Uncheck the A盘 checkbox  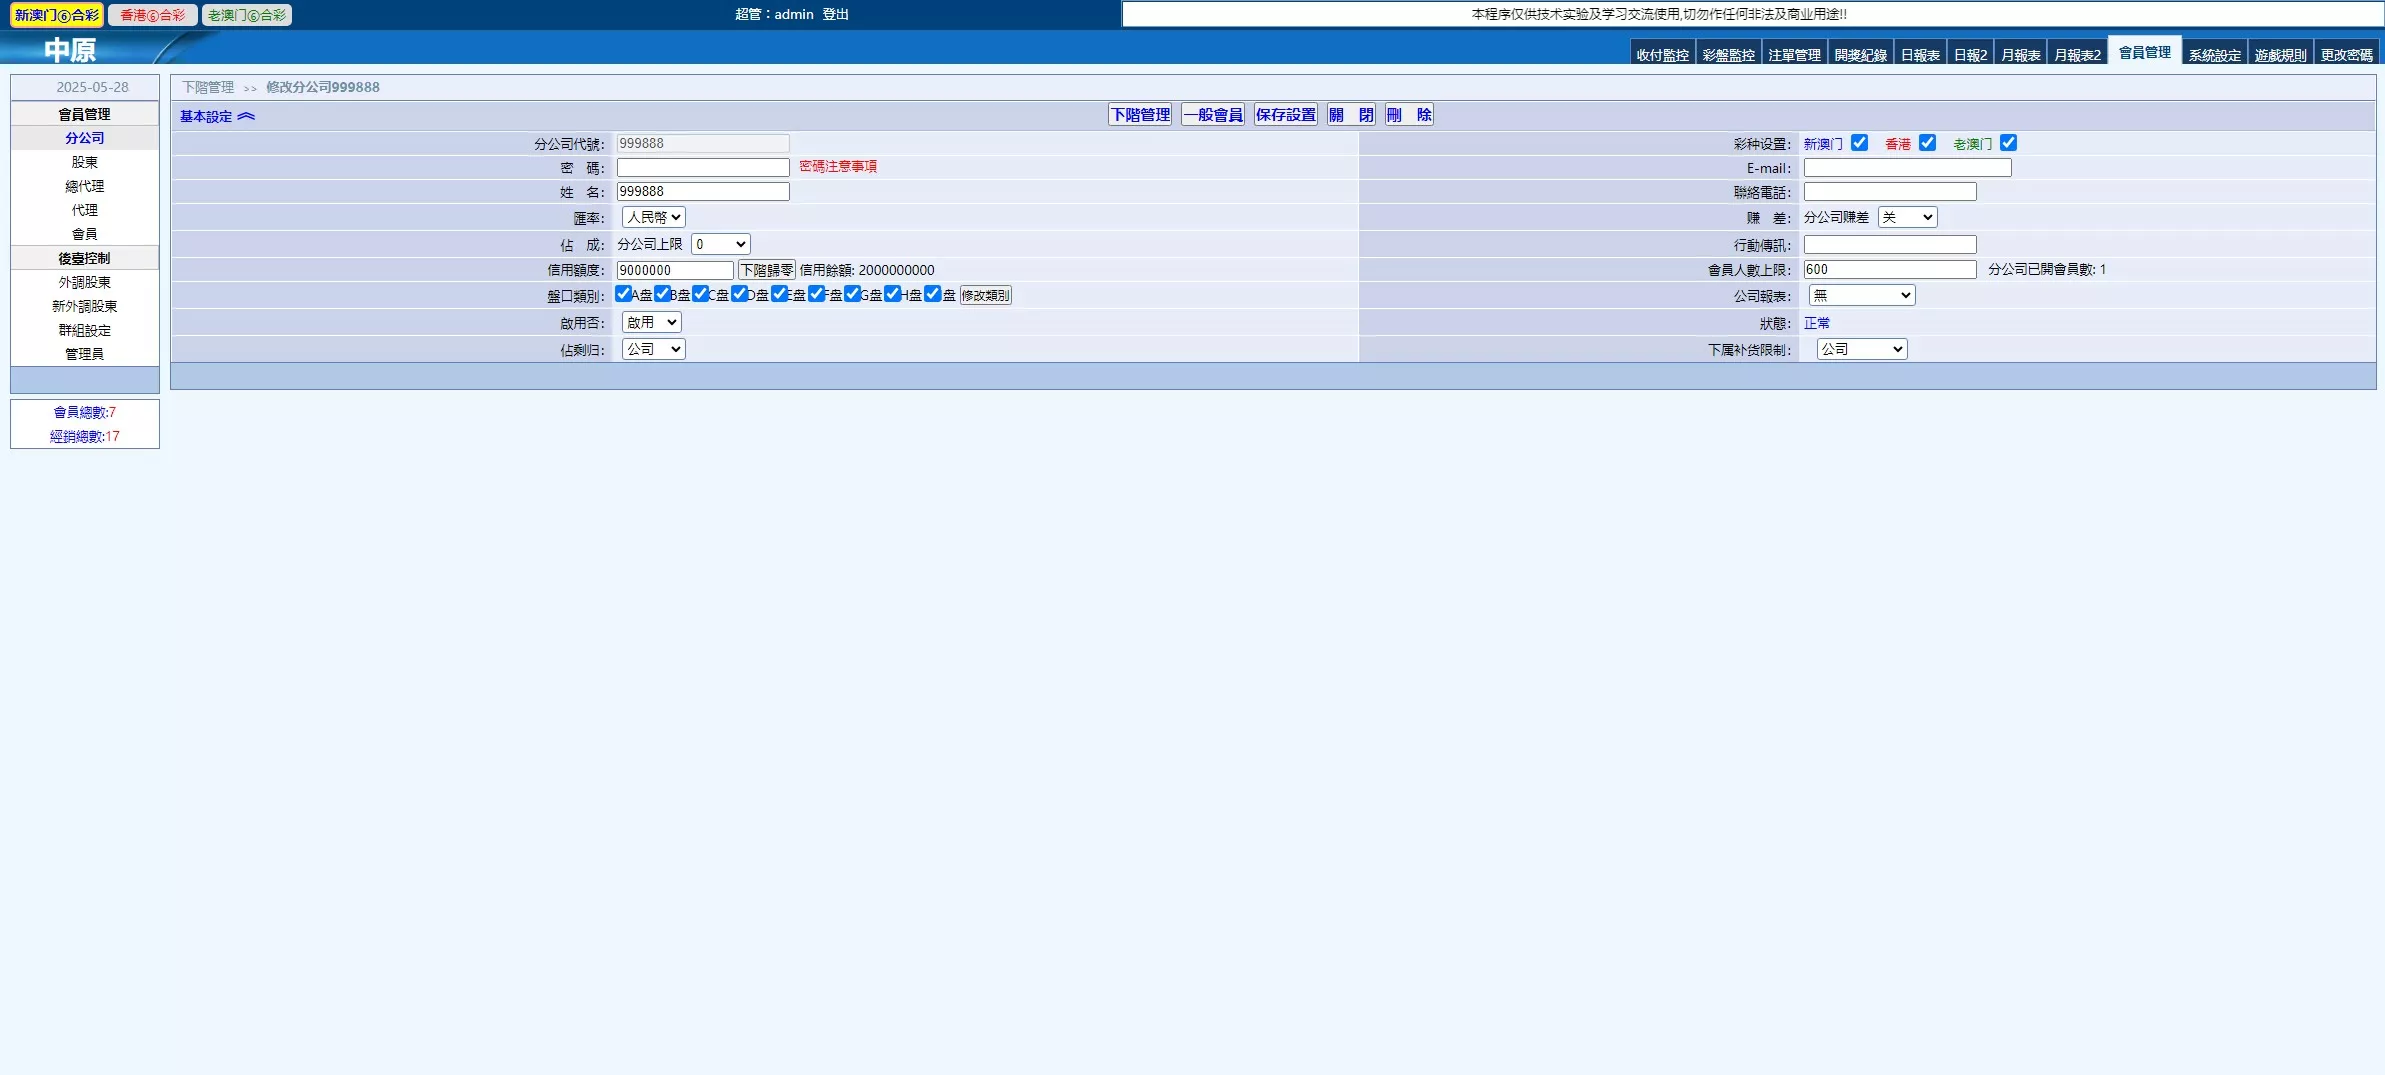click(623, 294)
